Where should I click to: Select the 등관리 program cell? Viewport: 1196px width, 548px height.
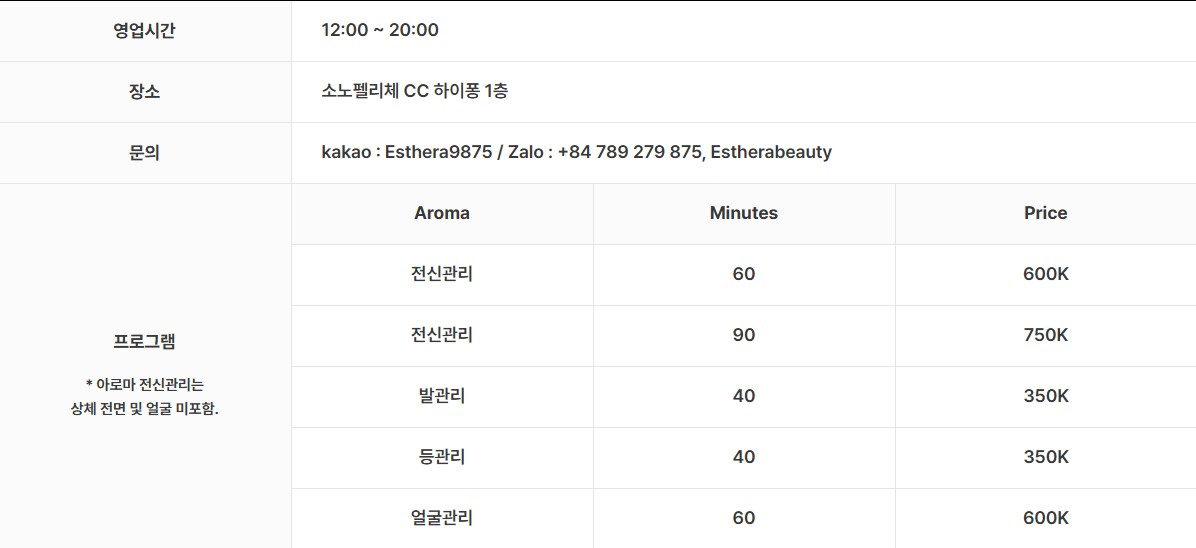pyautogui.click(x=442, y=458)
